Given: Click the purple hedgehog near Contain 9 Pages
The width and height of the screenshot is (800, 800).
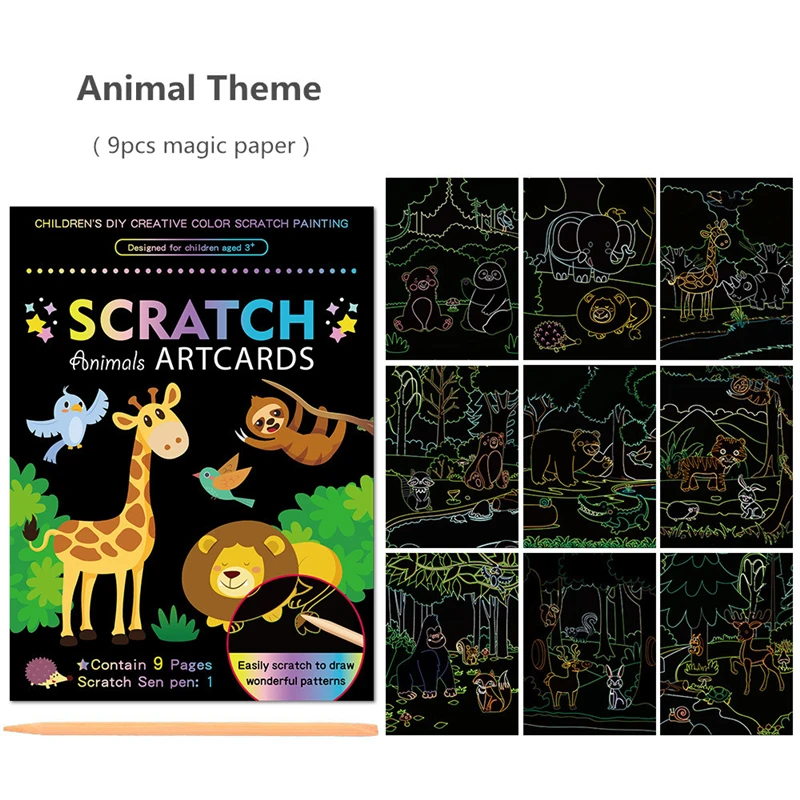Looking at the screenshot, I should coord(48,672).
